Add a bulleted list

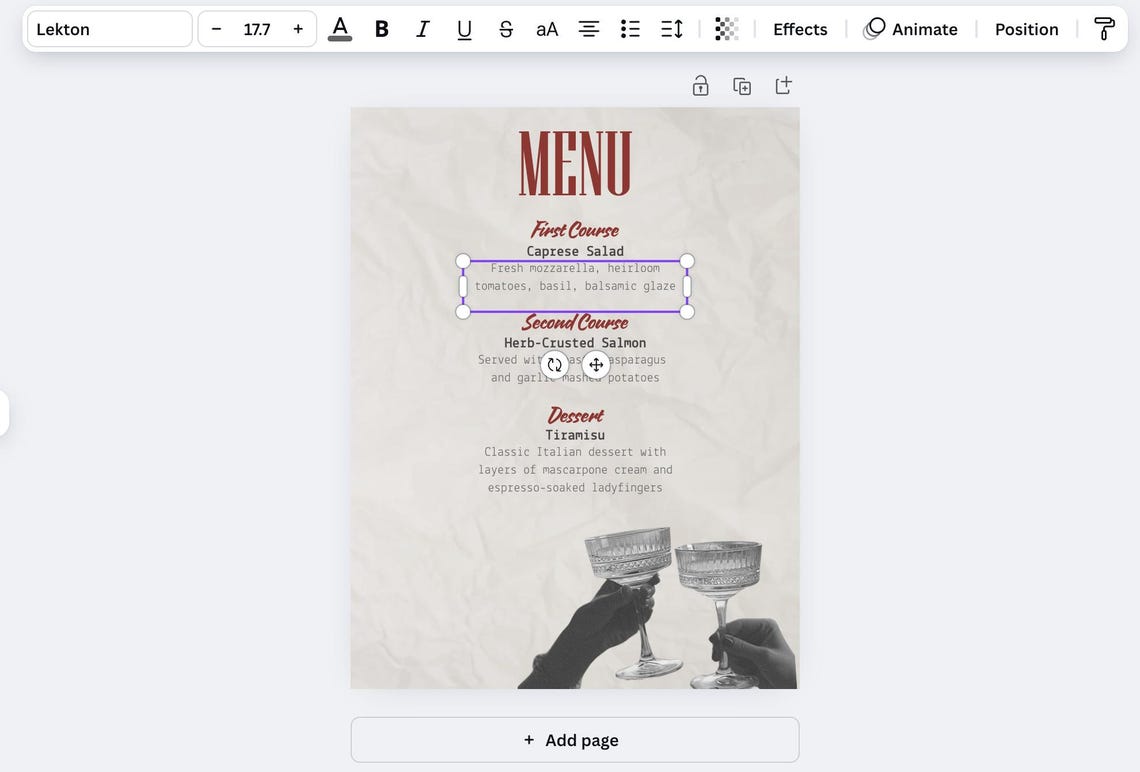point(629,28)
